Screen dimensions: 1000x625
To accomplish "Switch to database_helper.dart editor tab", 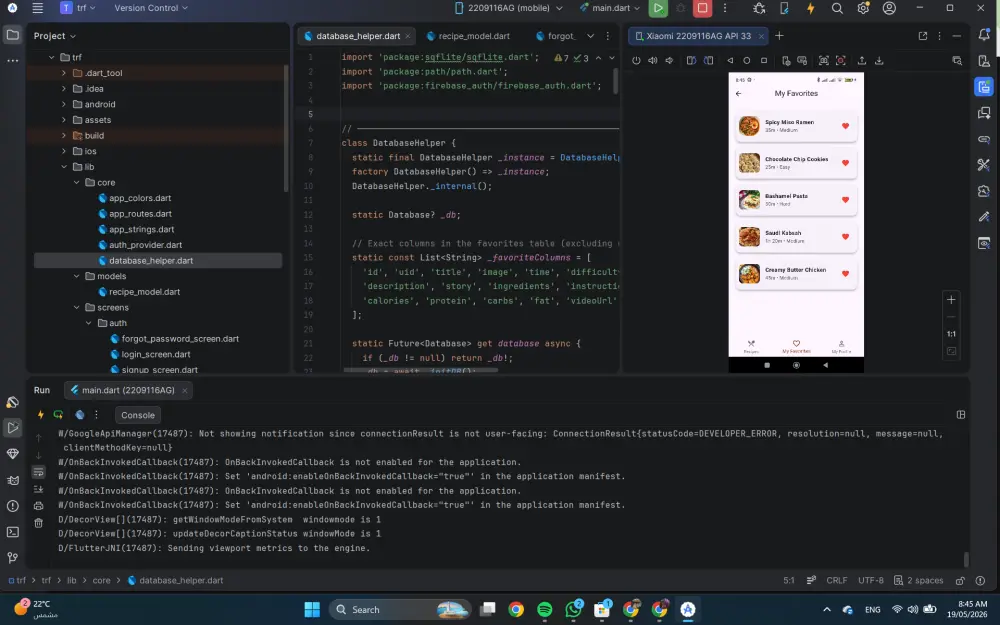I will (x=357, y=36).
